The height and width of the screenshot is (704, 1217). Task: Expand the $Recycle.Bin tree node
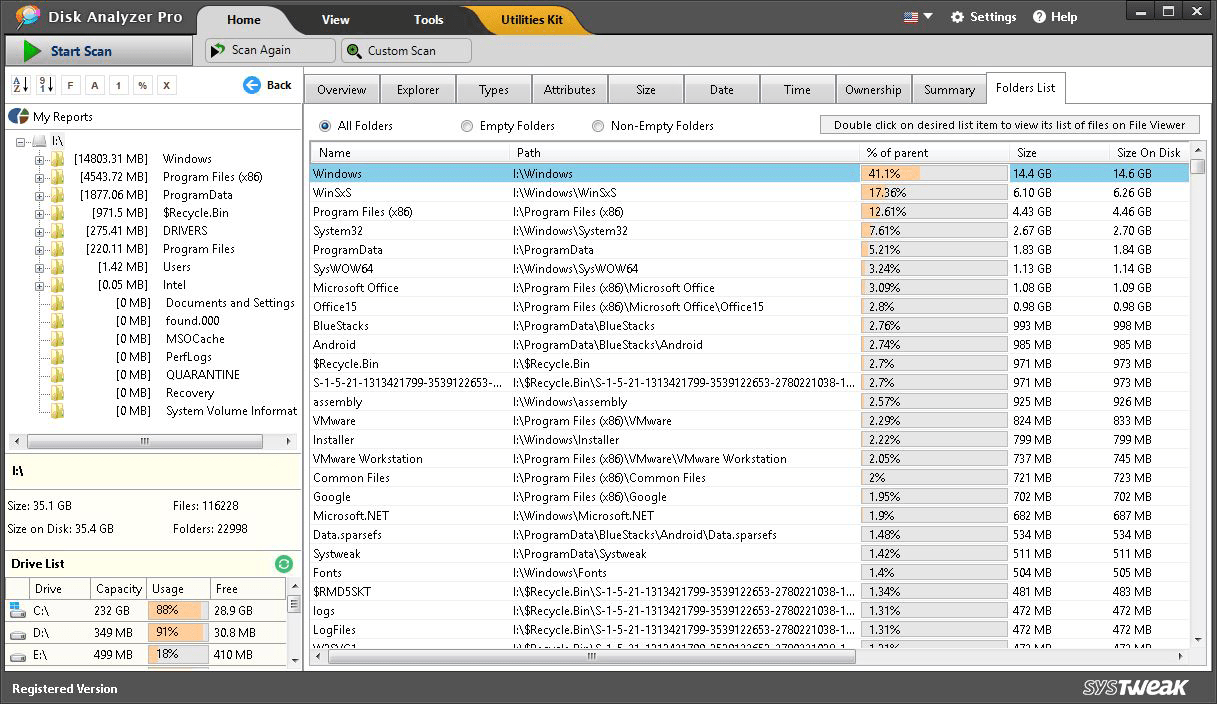tap(39, 213)
